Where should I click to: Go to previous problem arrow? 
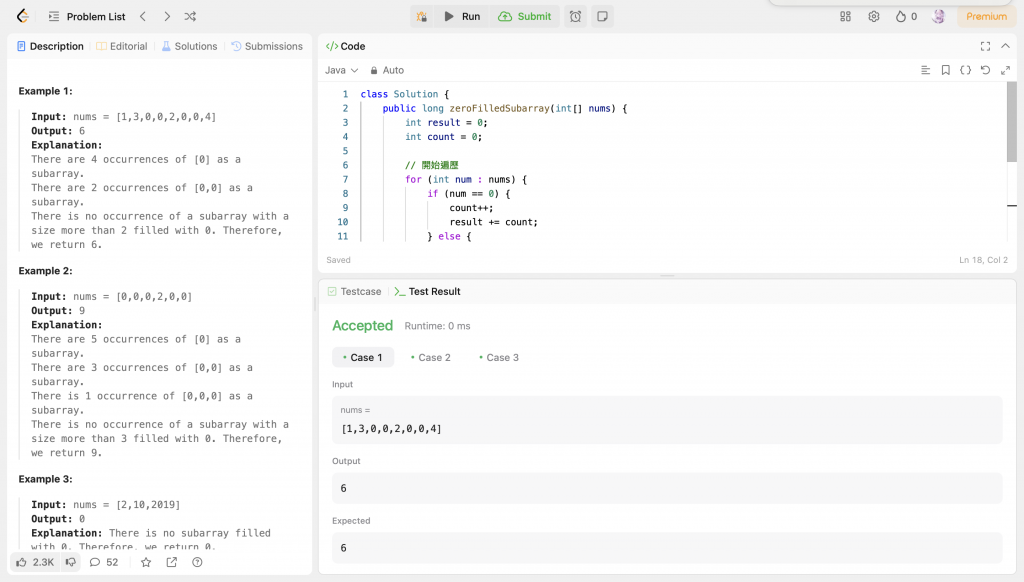pos(143,16)
